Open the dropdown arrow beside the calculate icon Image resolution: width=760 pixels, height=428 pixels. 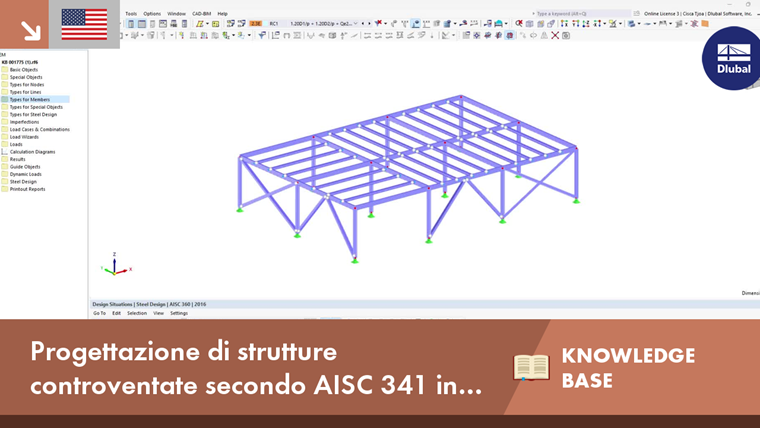[x=207, y=23]
